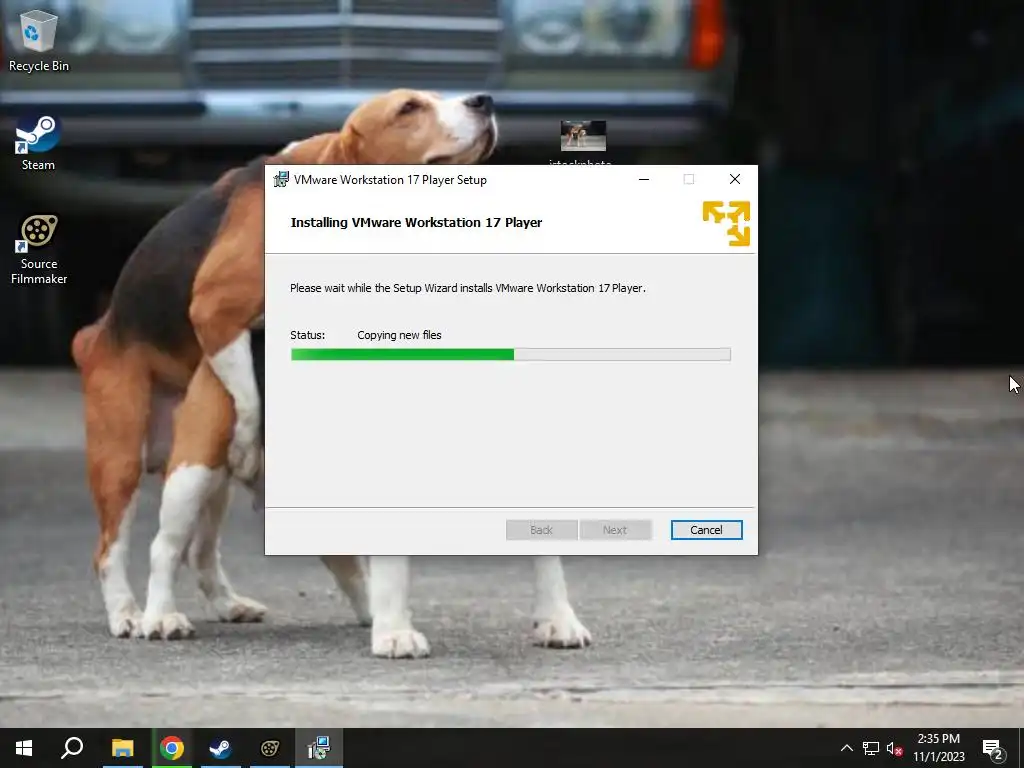The height and width of the screenshot is (768, 1024).
Task: Click the yellow VMware arrows logo
Action: (x=726, y=223)
